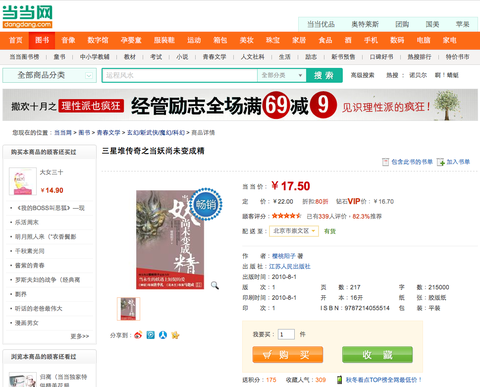Click the 国美 top link
480x387 pixels.
point(432,24)
